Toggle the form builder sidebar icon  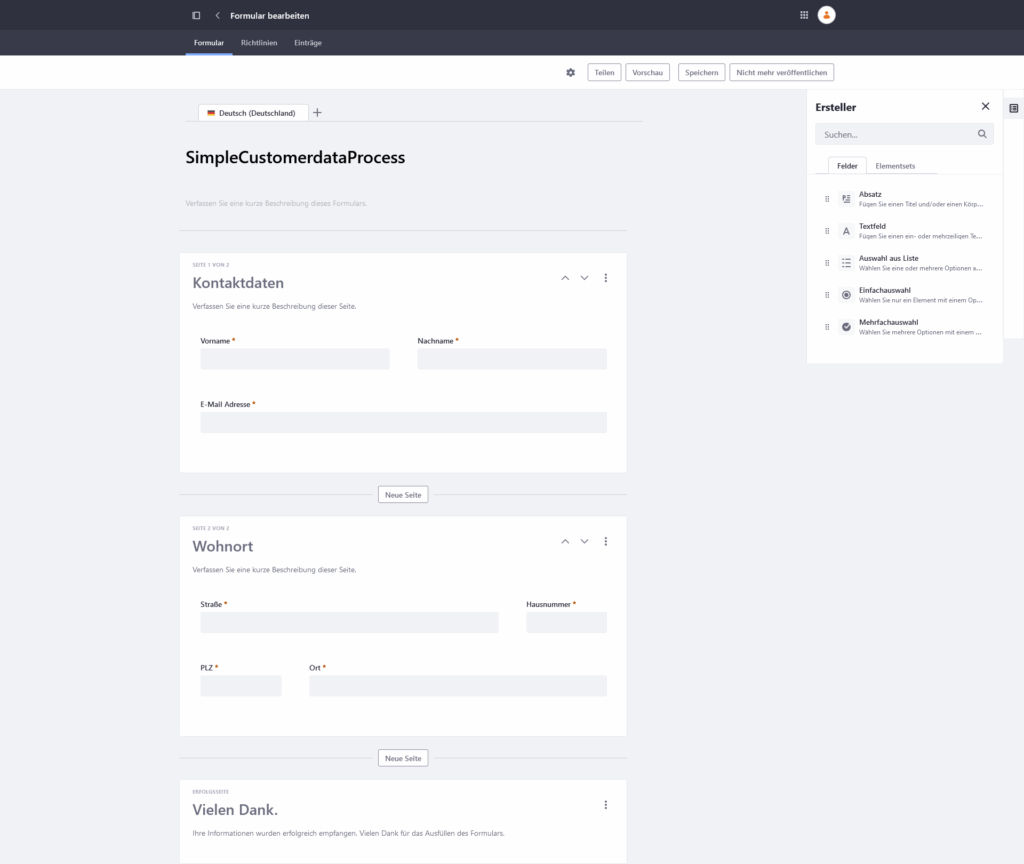[1013, 108]
